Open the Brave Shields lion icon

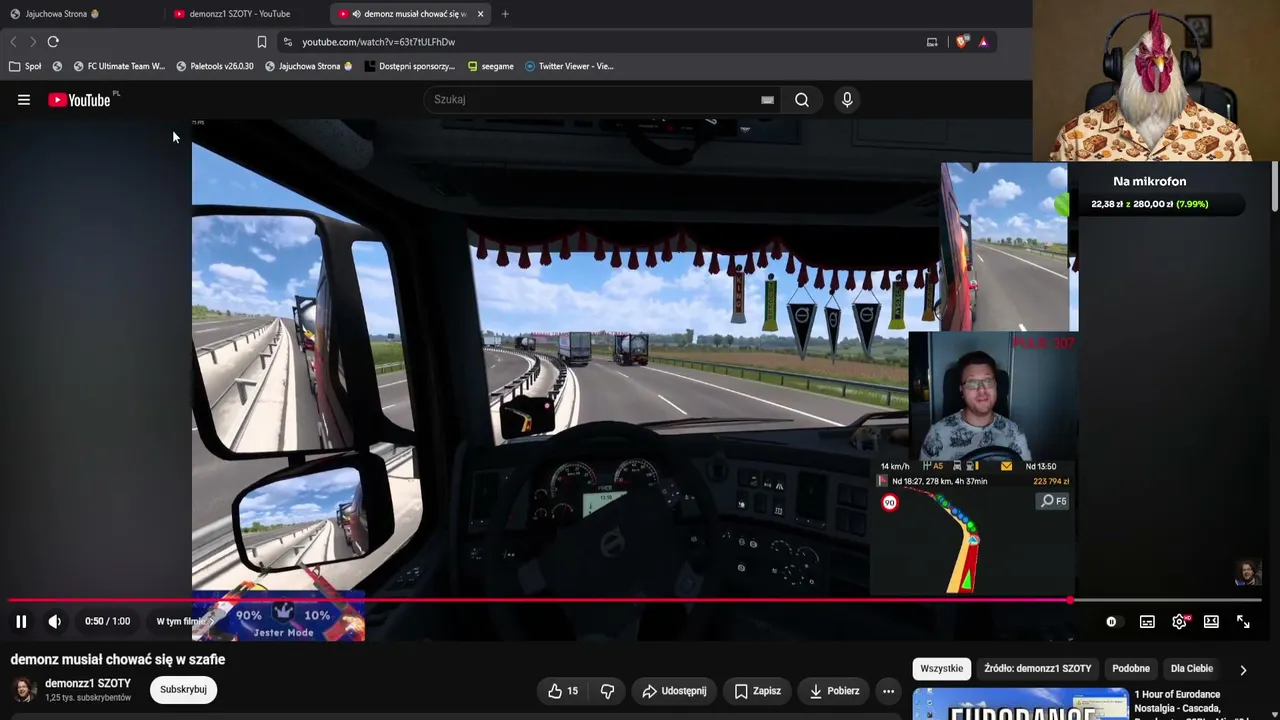tap(962, 42)
